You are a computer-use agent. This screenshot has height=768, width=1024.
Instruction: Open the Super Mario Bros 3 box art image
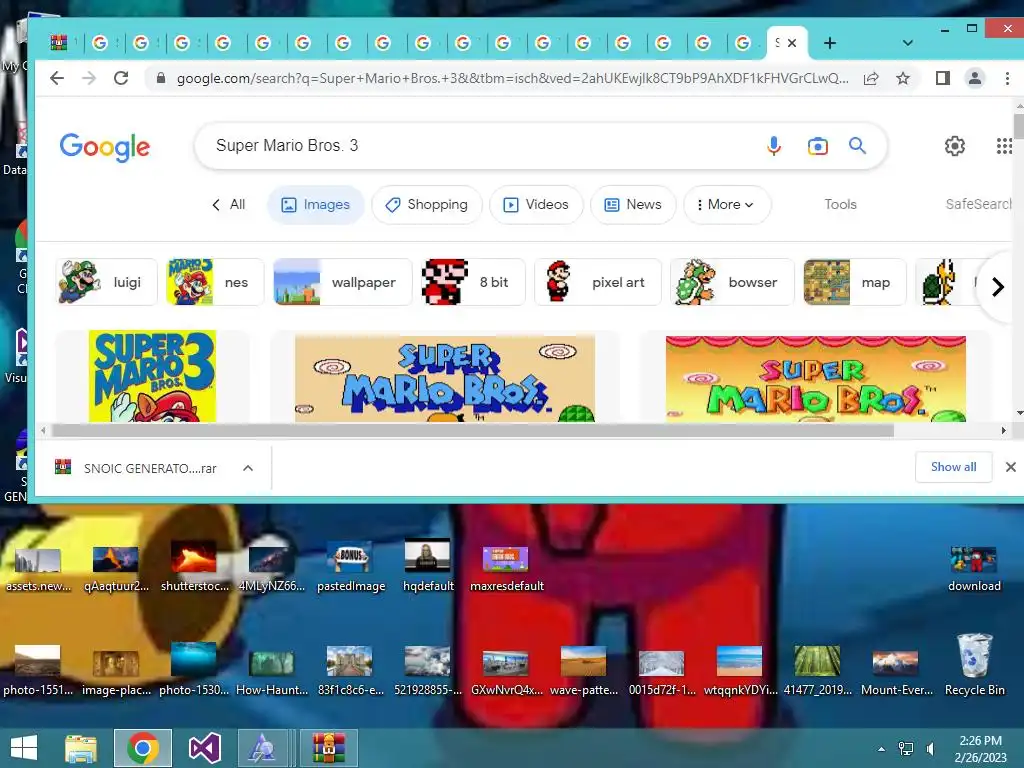pyautogui.click(x=152, y=376)
